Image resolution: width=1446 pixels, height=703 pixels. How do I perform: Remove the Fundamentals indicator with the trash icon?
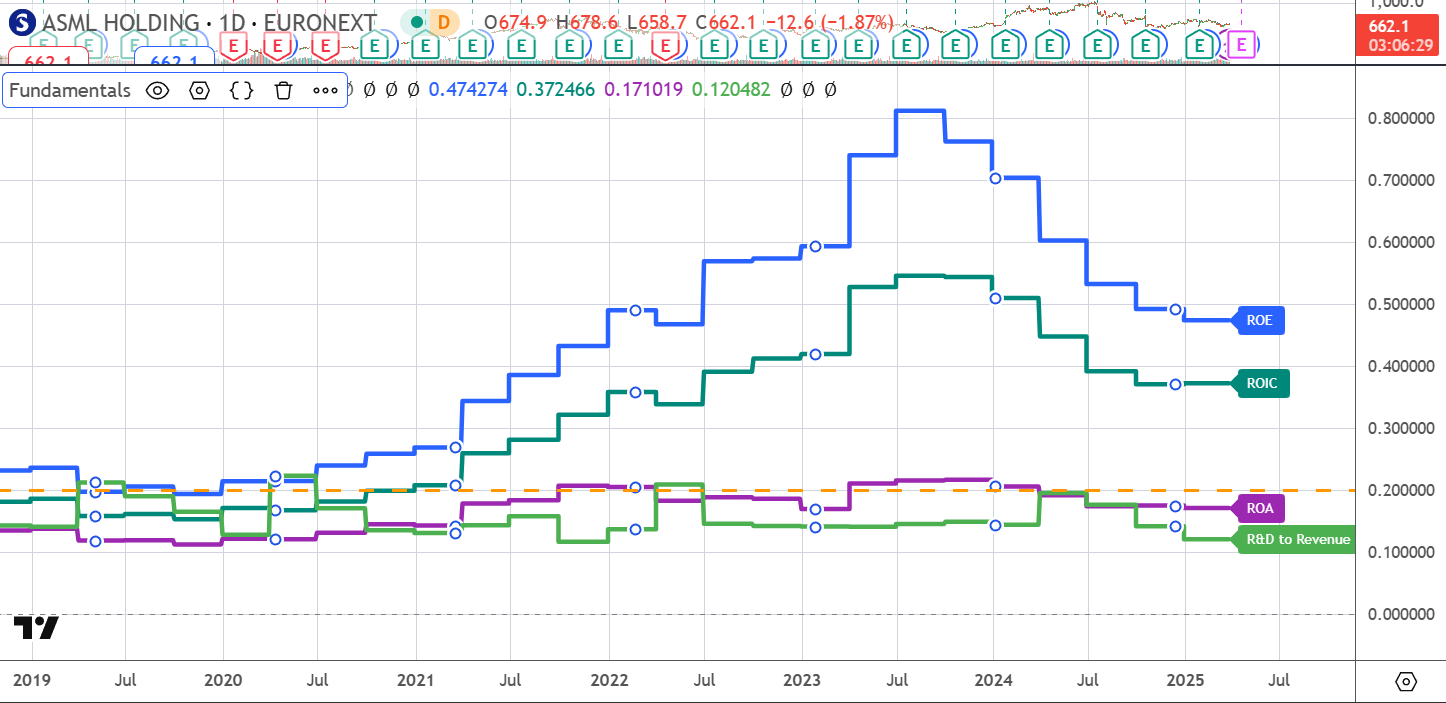pos(283,90)
